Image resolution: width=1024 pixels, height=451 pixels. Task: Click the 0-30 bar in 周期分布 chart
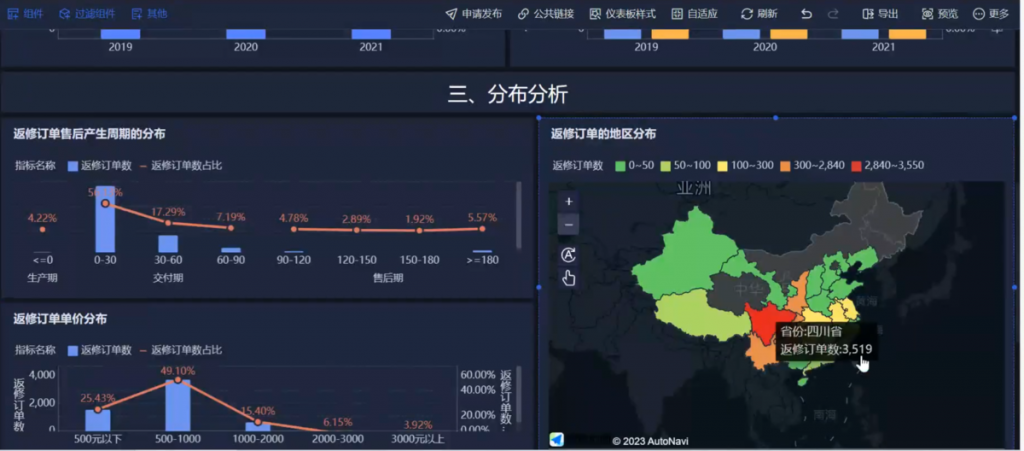pyautogui.click(x=104, y=220)
